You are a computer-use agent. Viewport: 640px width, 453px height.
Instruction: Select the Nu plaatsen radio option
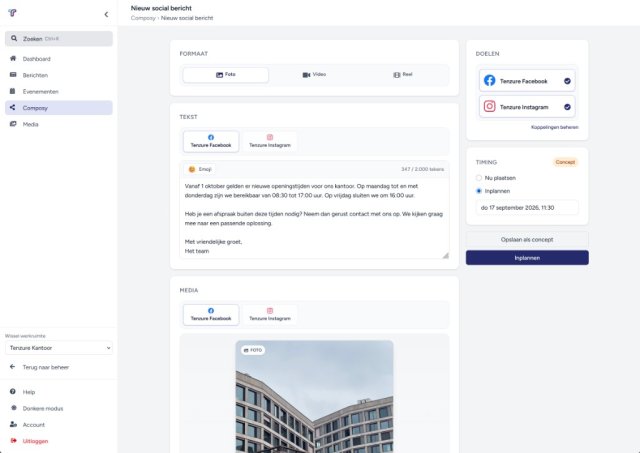point(479,178)
